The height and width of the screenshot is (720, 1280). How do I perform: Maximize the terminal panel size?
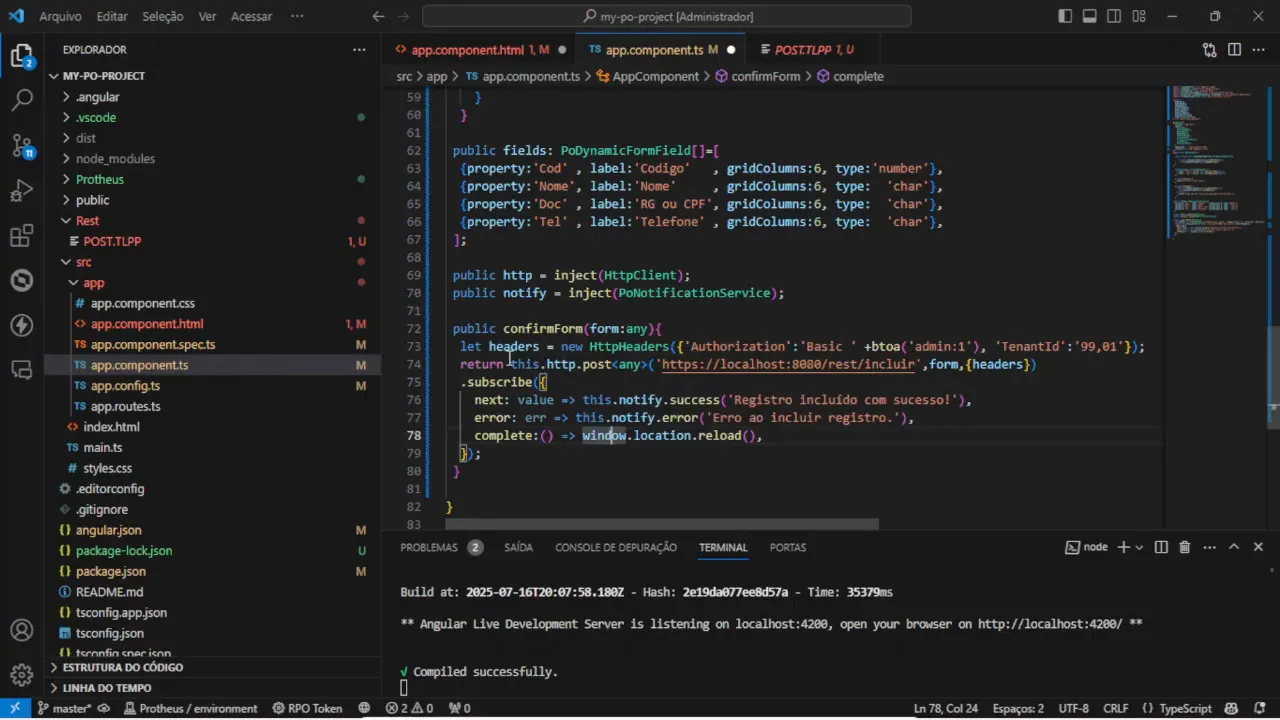[1234, 547]
